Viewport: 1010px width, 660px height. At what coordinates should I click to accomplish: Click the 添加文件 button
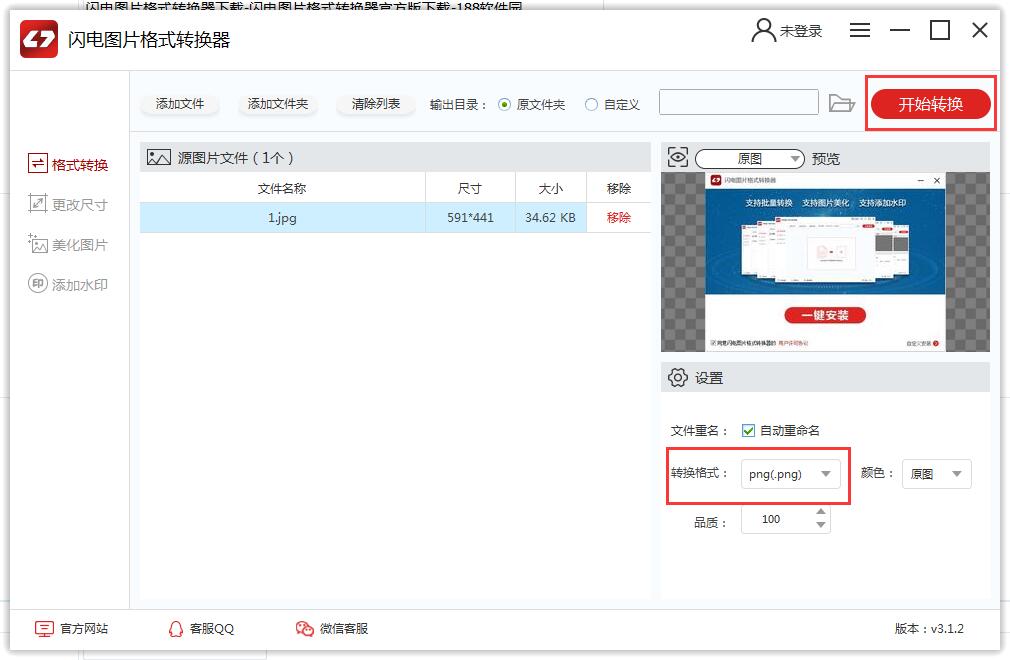pos(180,104)
